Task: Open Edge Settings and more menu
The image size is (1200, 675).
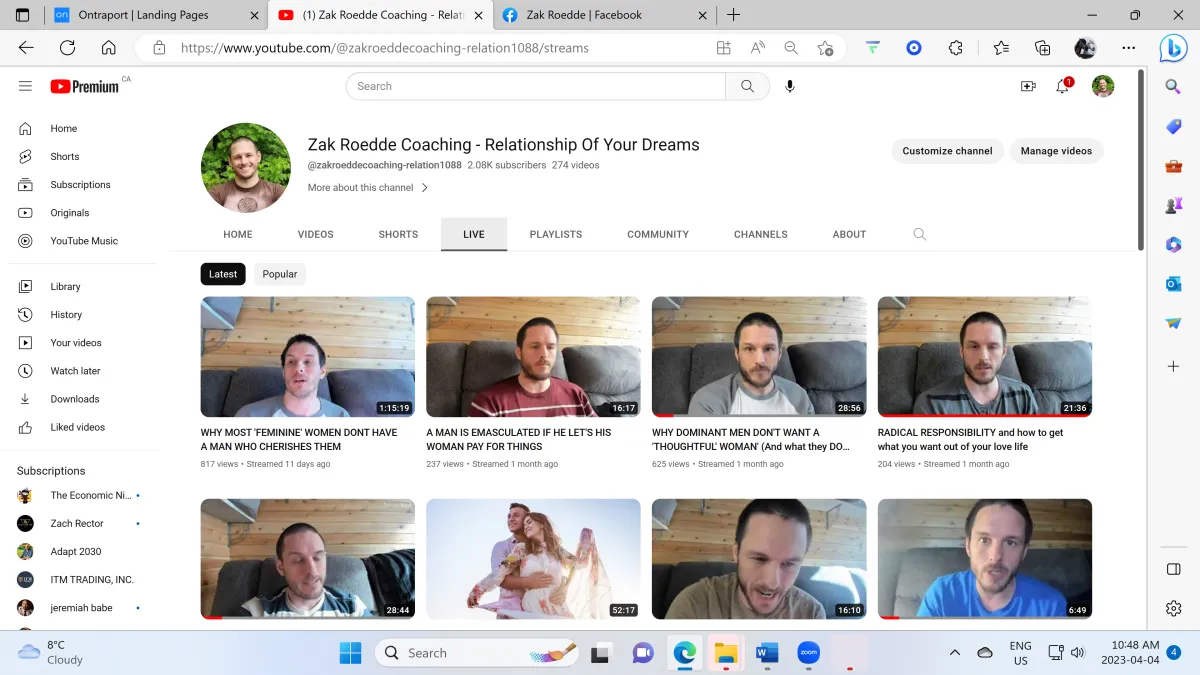Action: pyautogui.click(x=1129, y=47)
